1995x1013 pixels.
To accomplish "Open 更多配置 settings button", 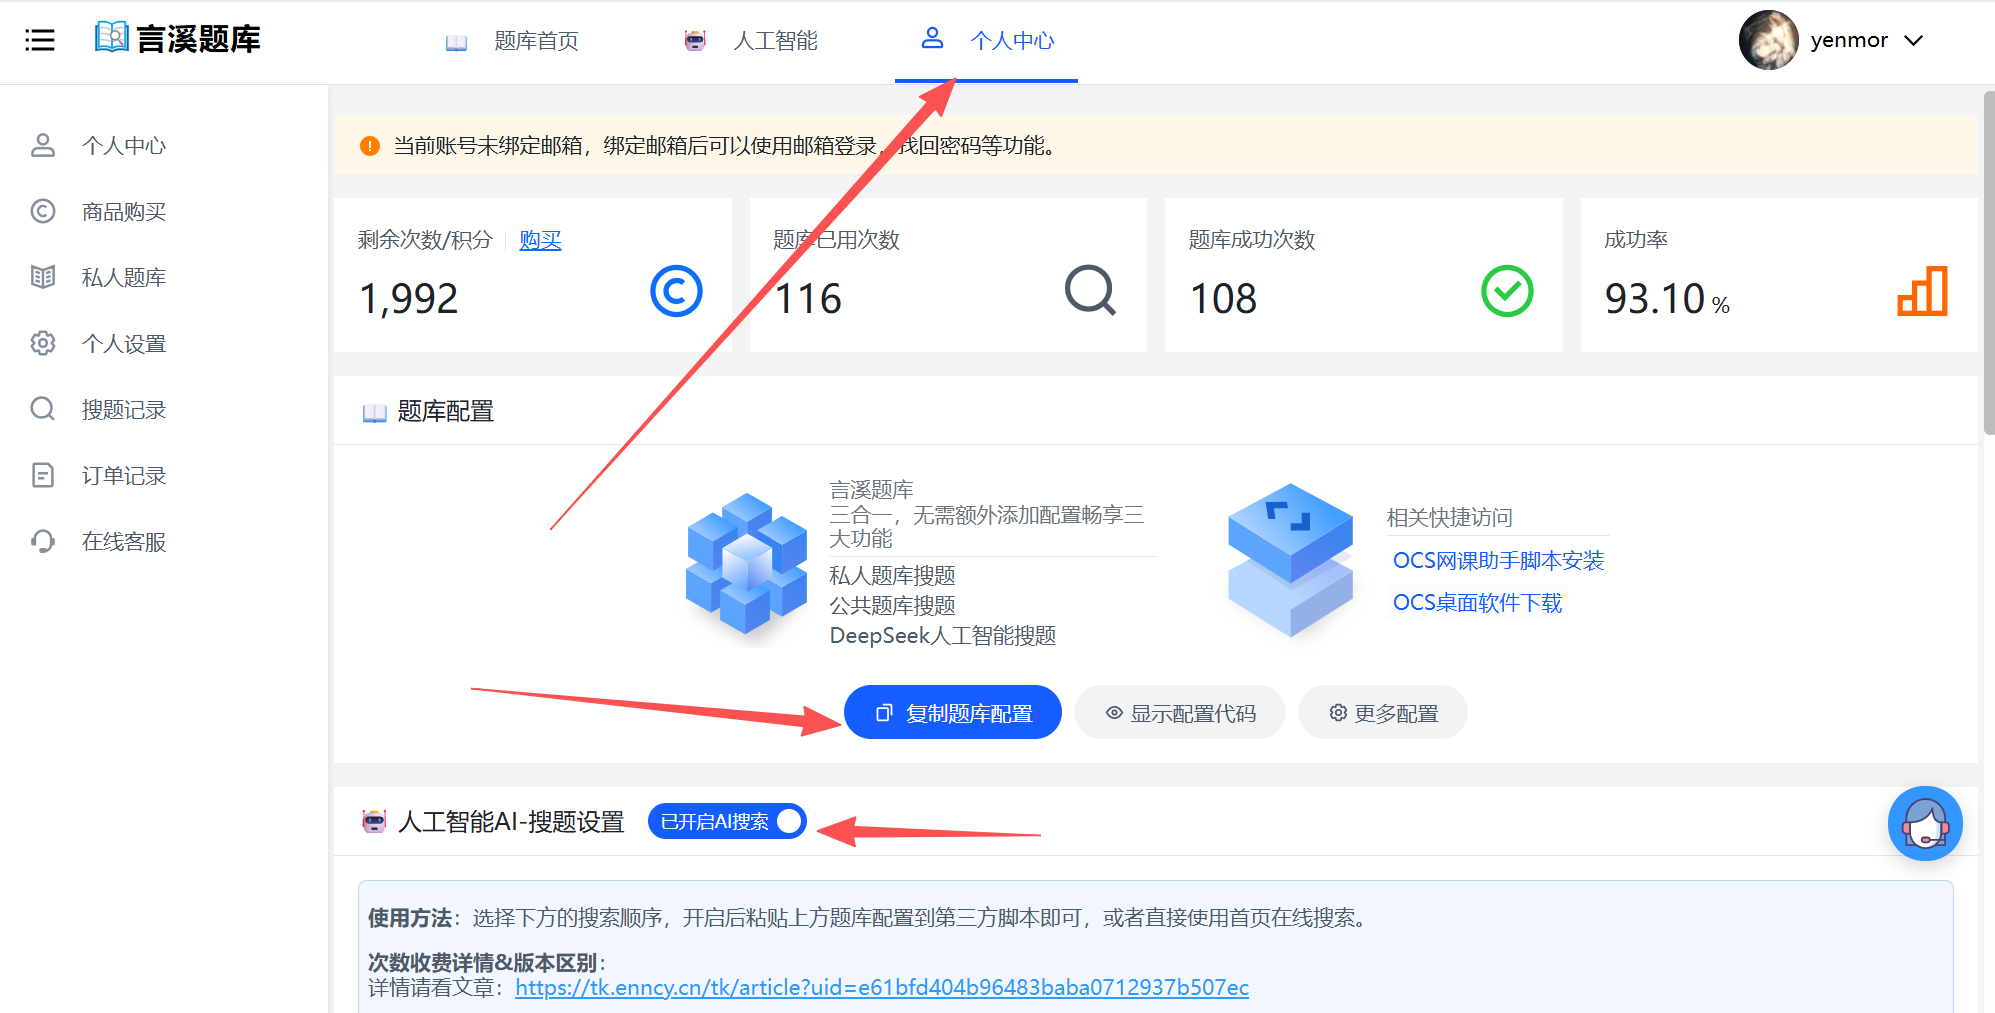I will coord(1383,713).
